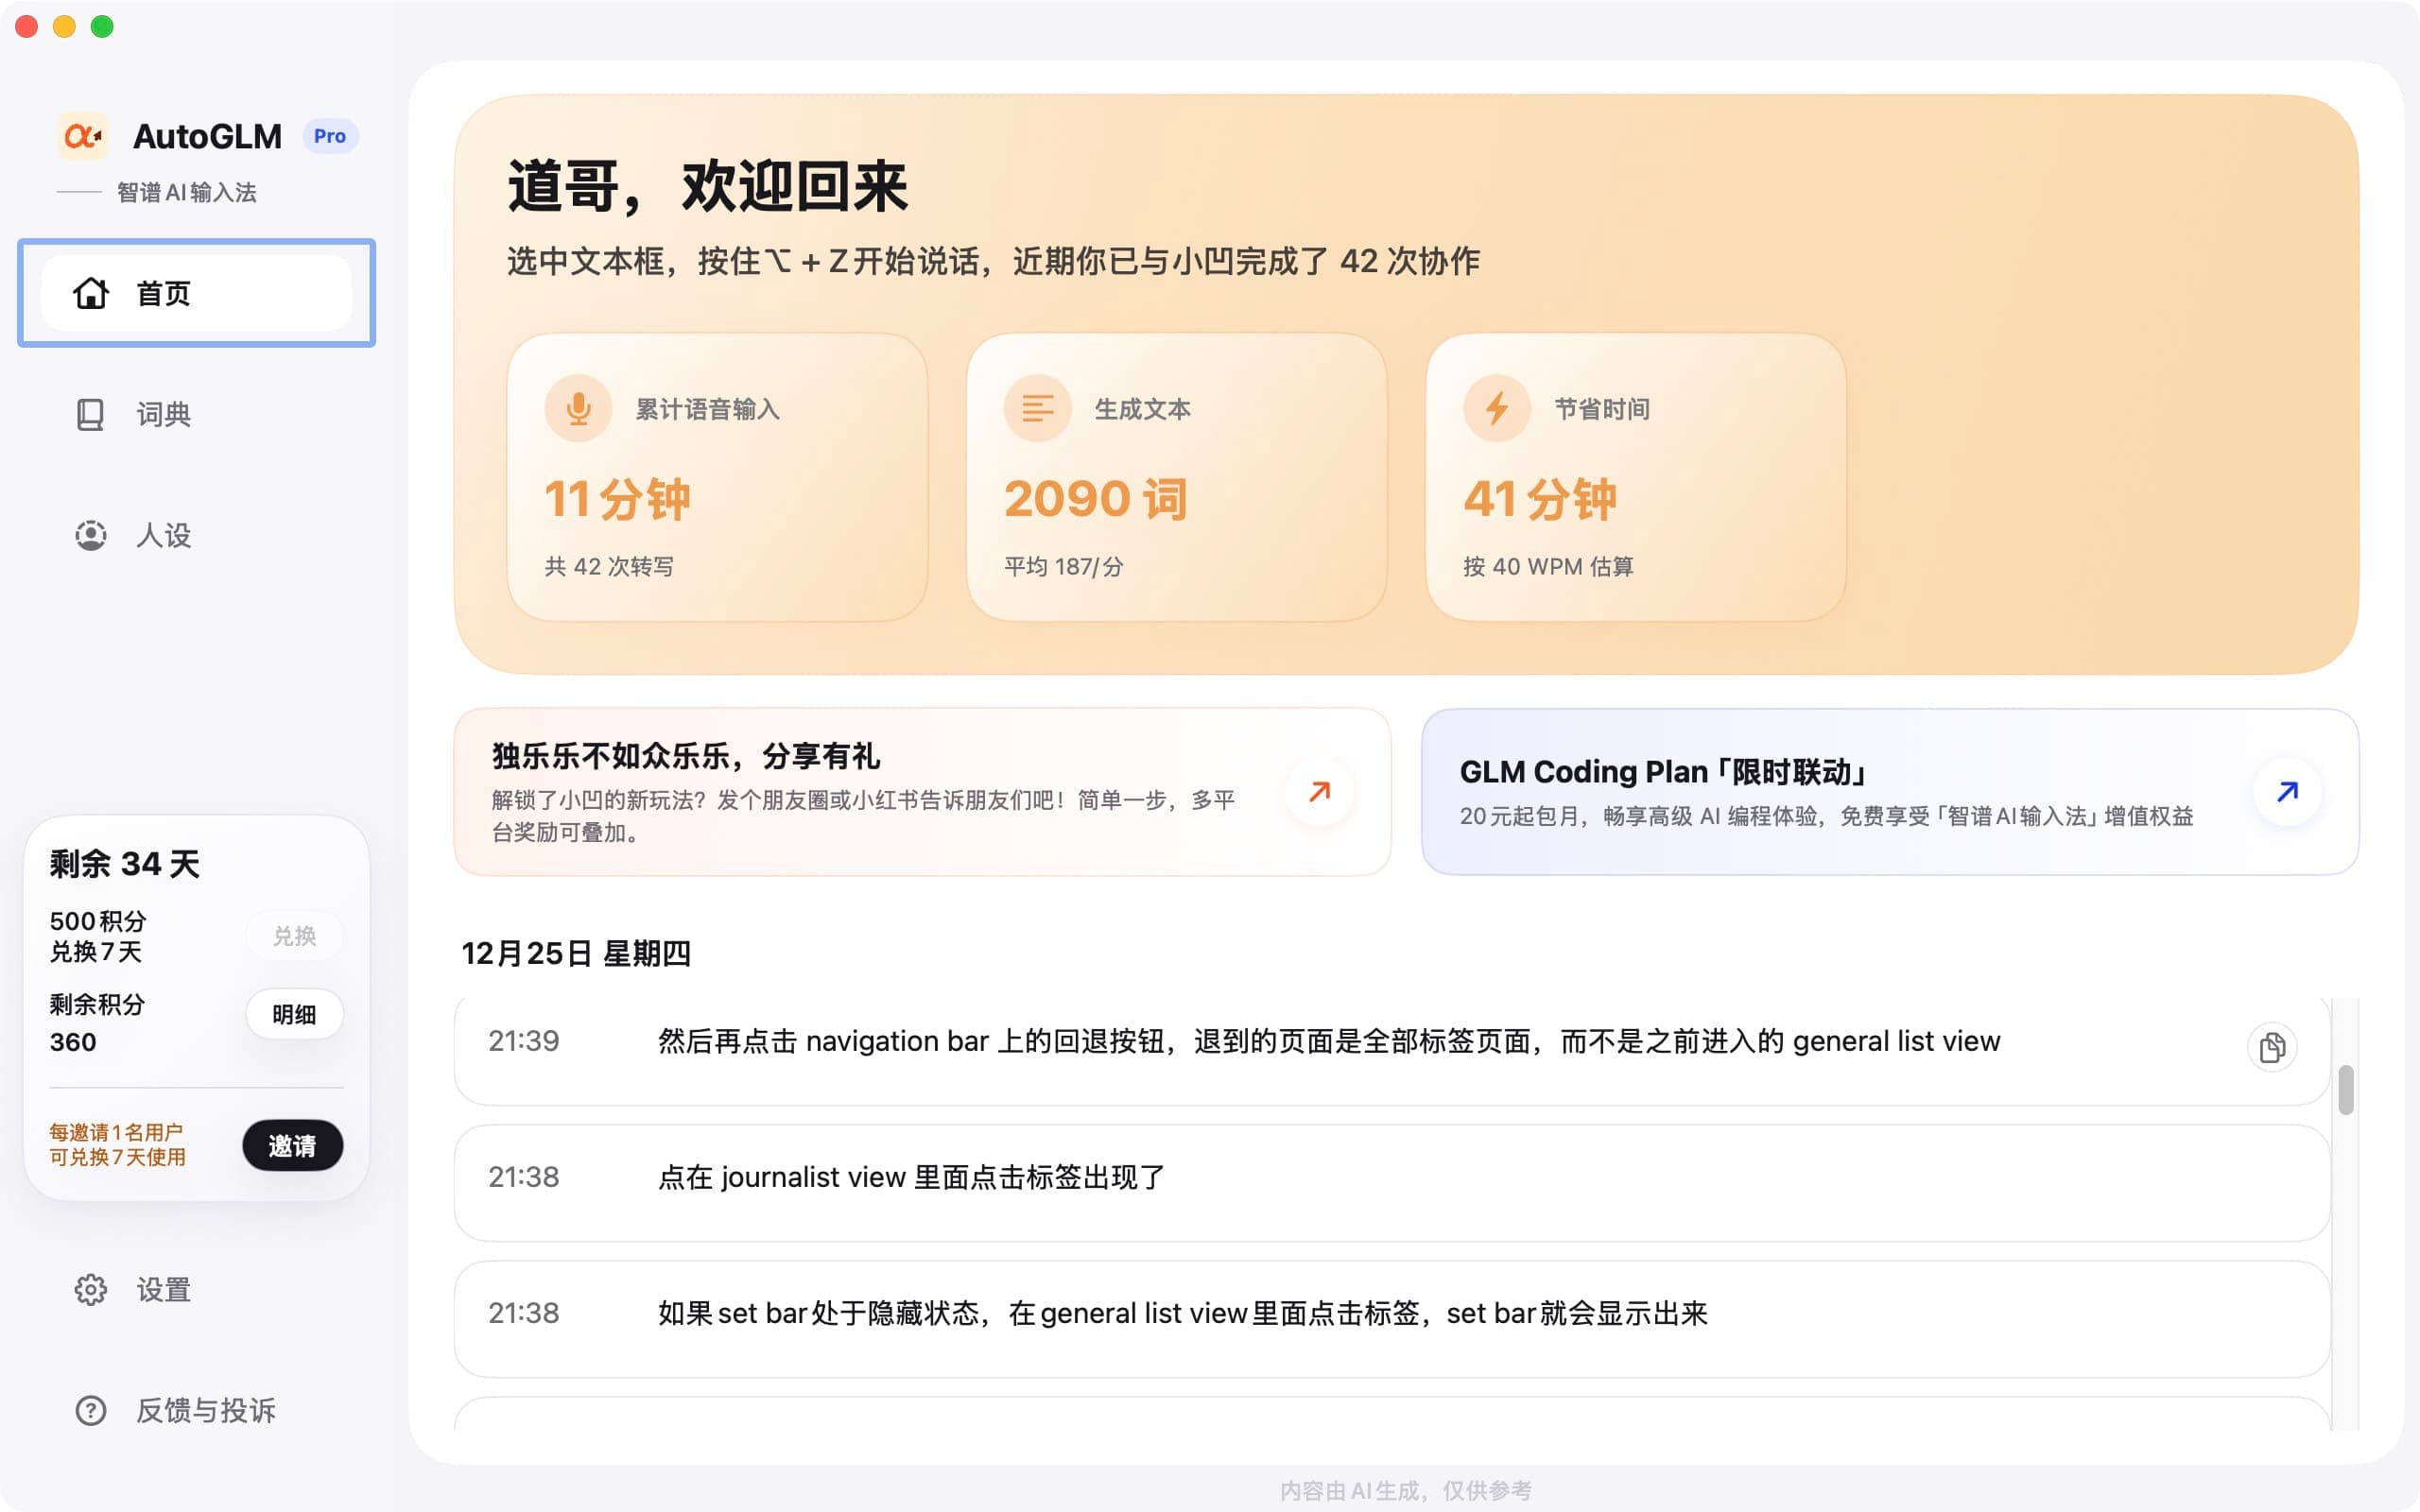Click the Pro badge next to AutoGLM
The height and width of the screenshot is (1512, 2420).
(329, 136)
